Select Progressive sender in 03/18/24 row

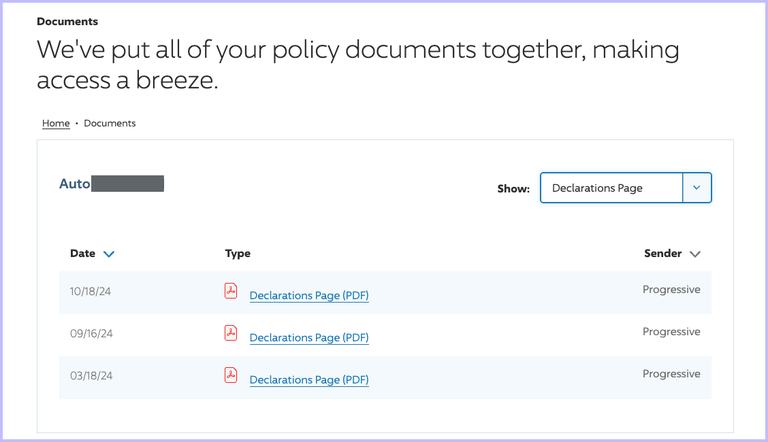point(672,374)
